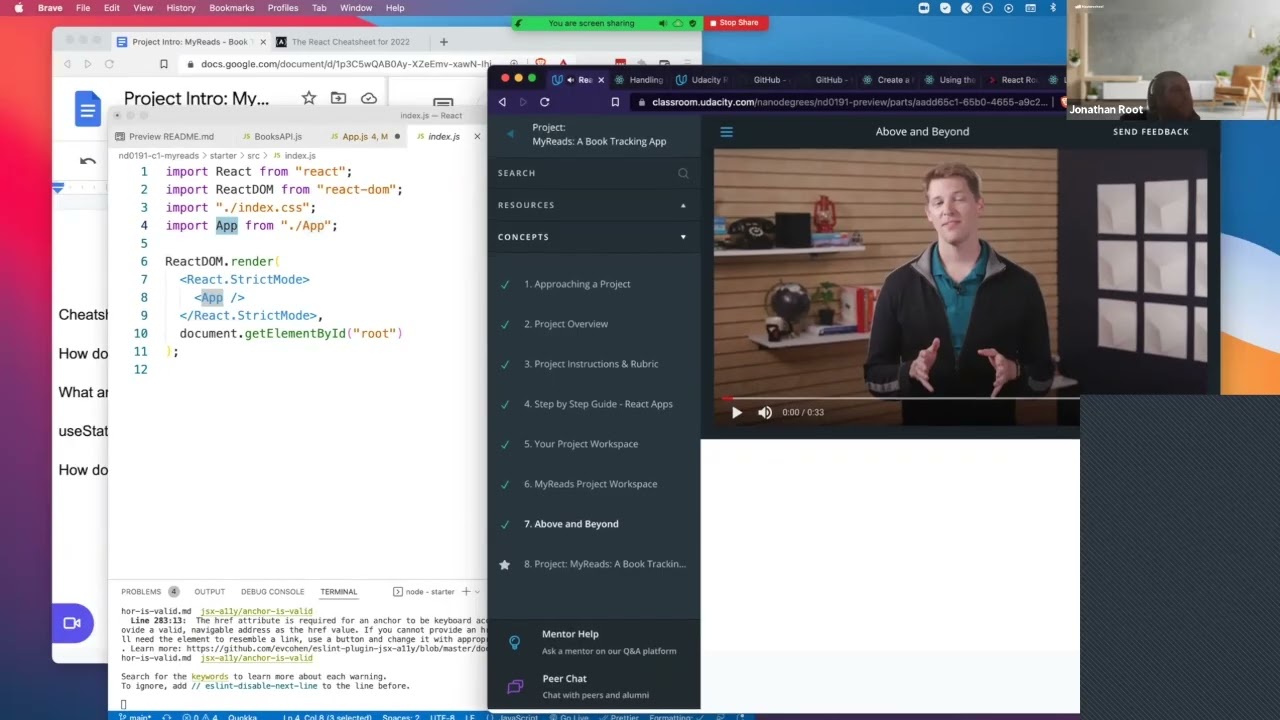This screenshot has width=1280, height=720.
Task: Close the index.js editor tab
Action: (x=477, y=136)
